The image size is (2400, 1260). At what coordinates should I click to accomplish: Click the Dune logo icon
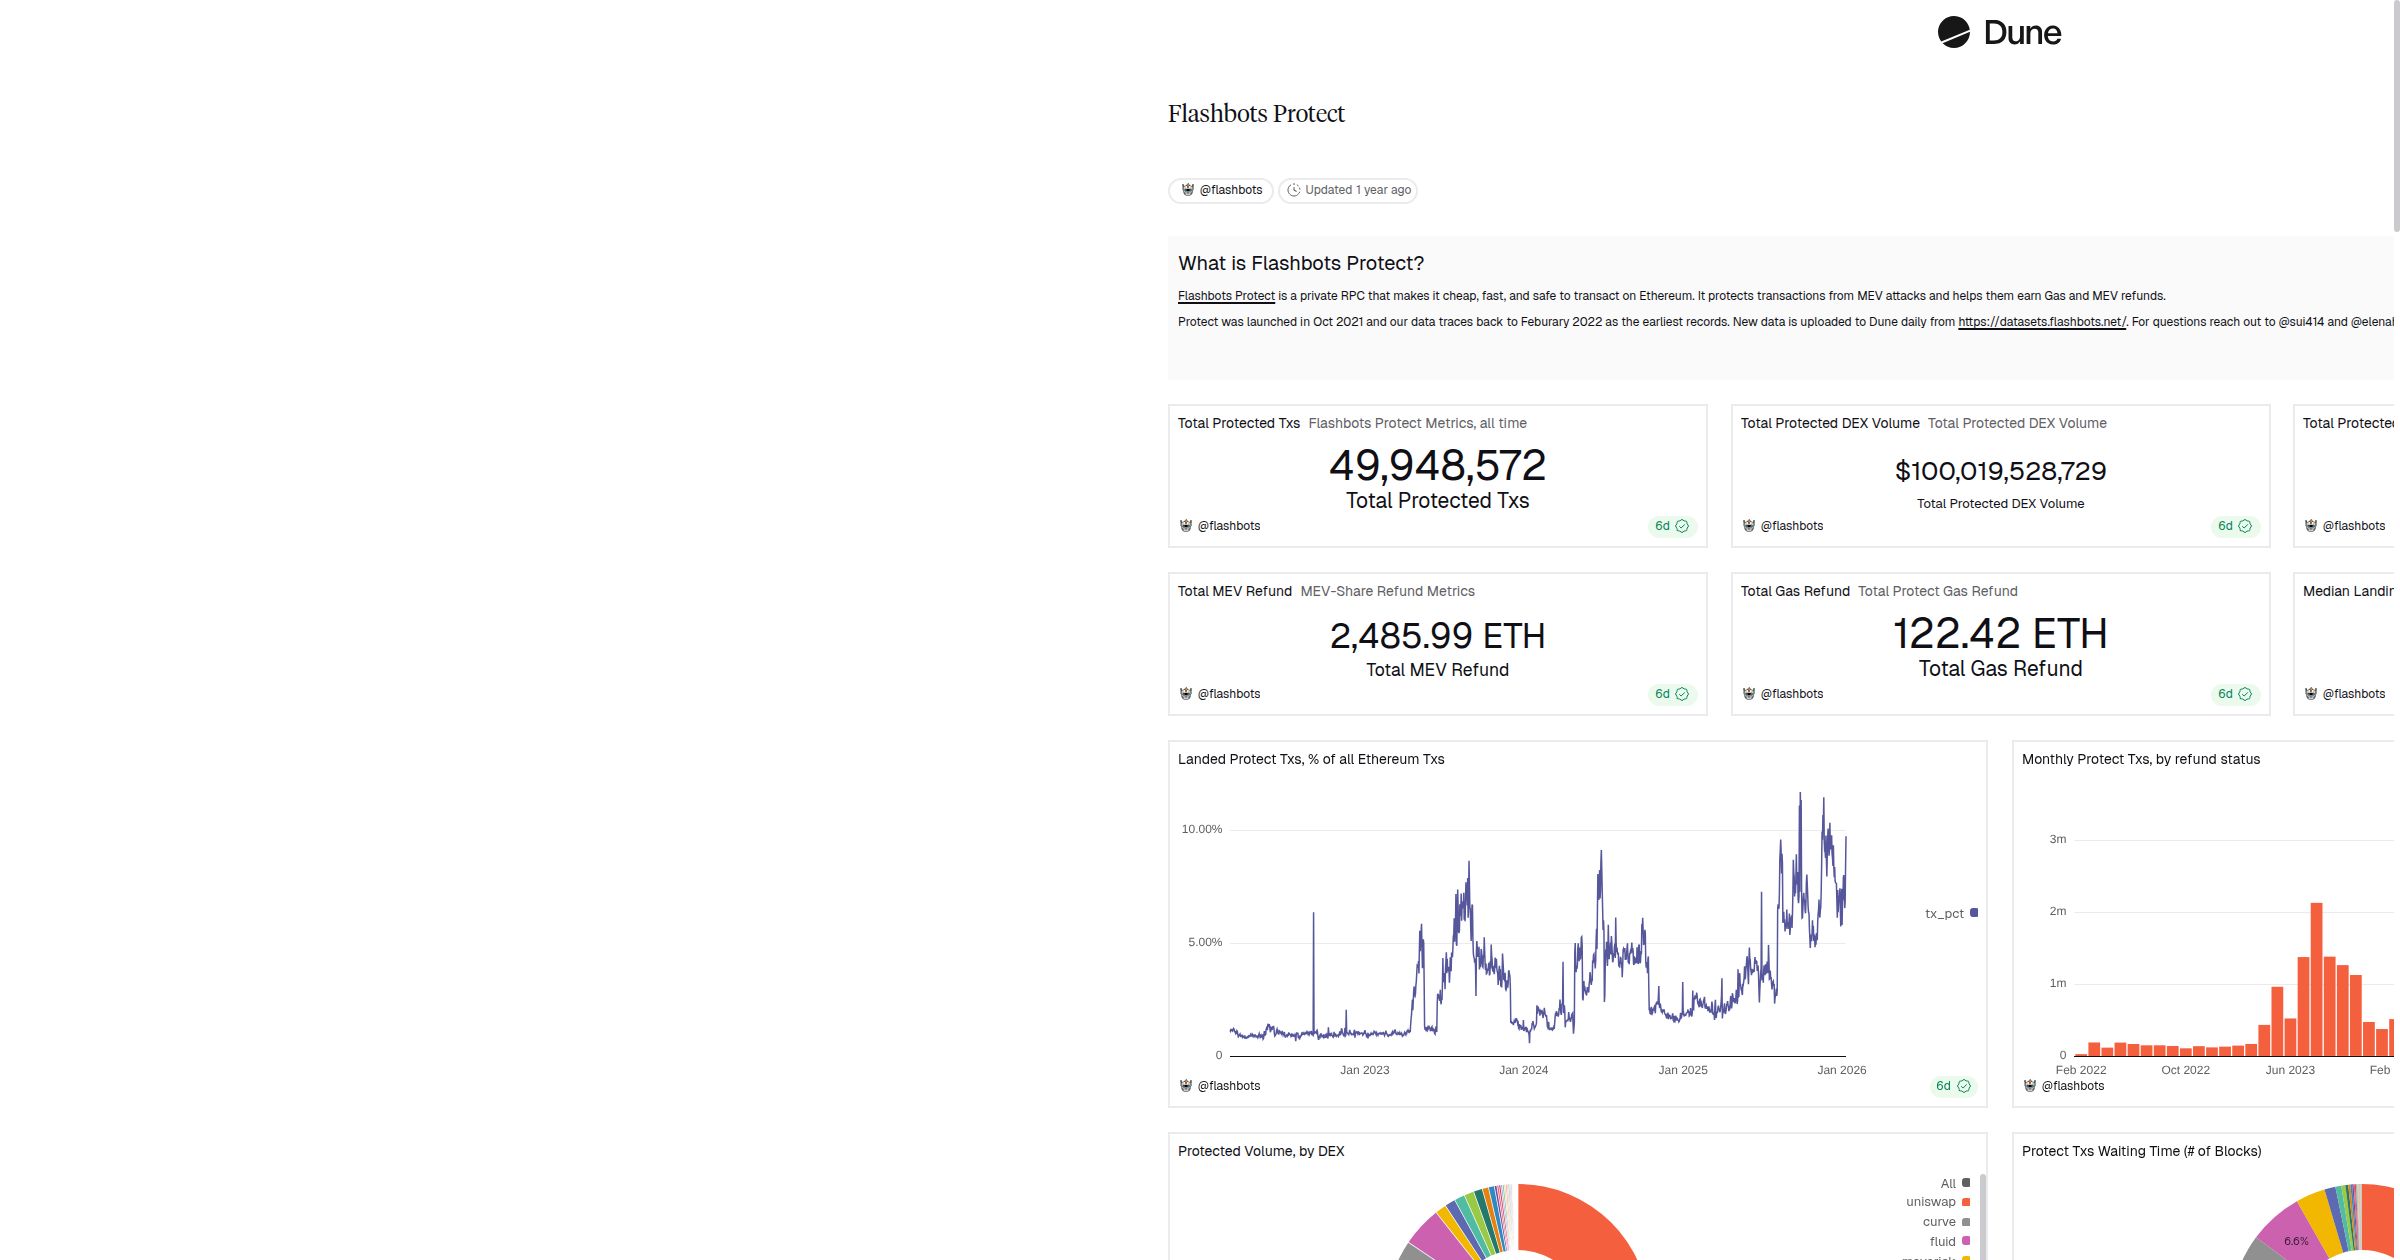pyautogui.click(x=1953, y=33)
